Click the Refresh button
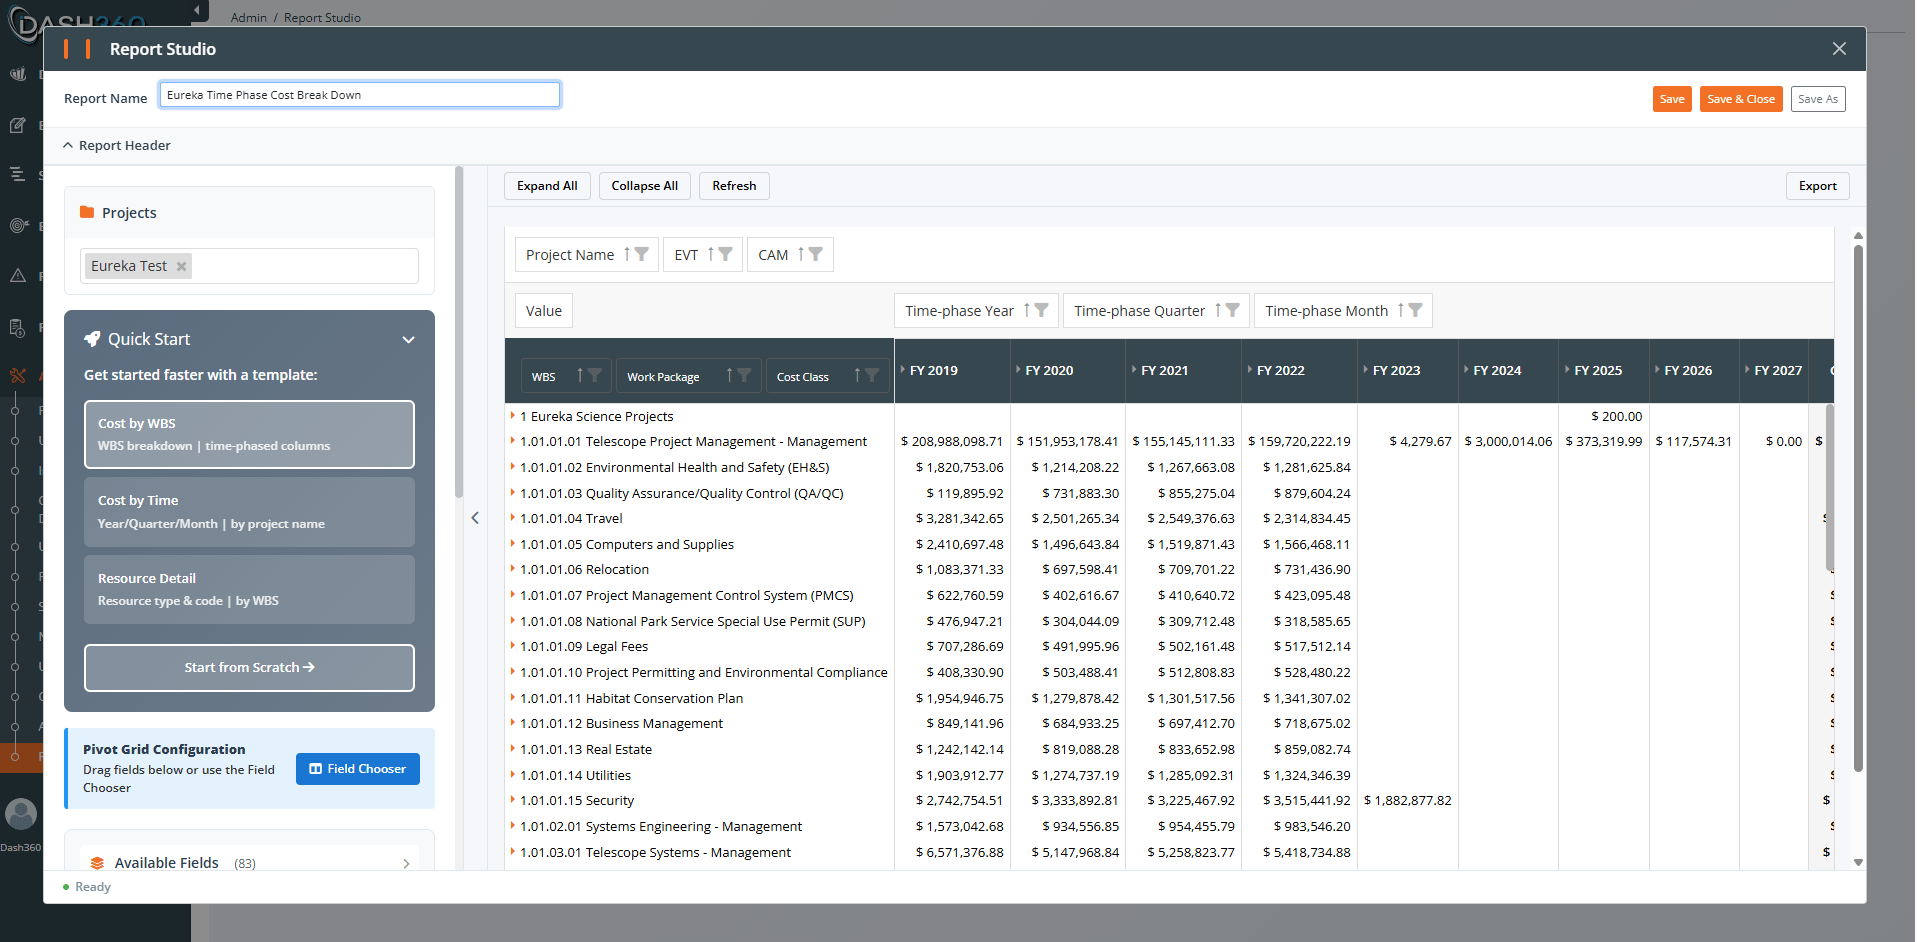 734,186
